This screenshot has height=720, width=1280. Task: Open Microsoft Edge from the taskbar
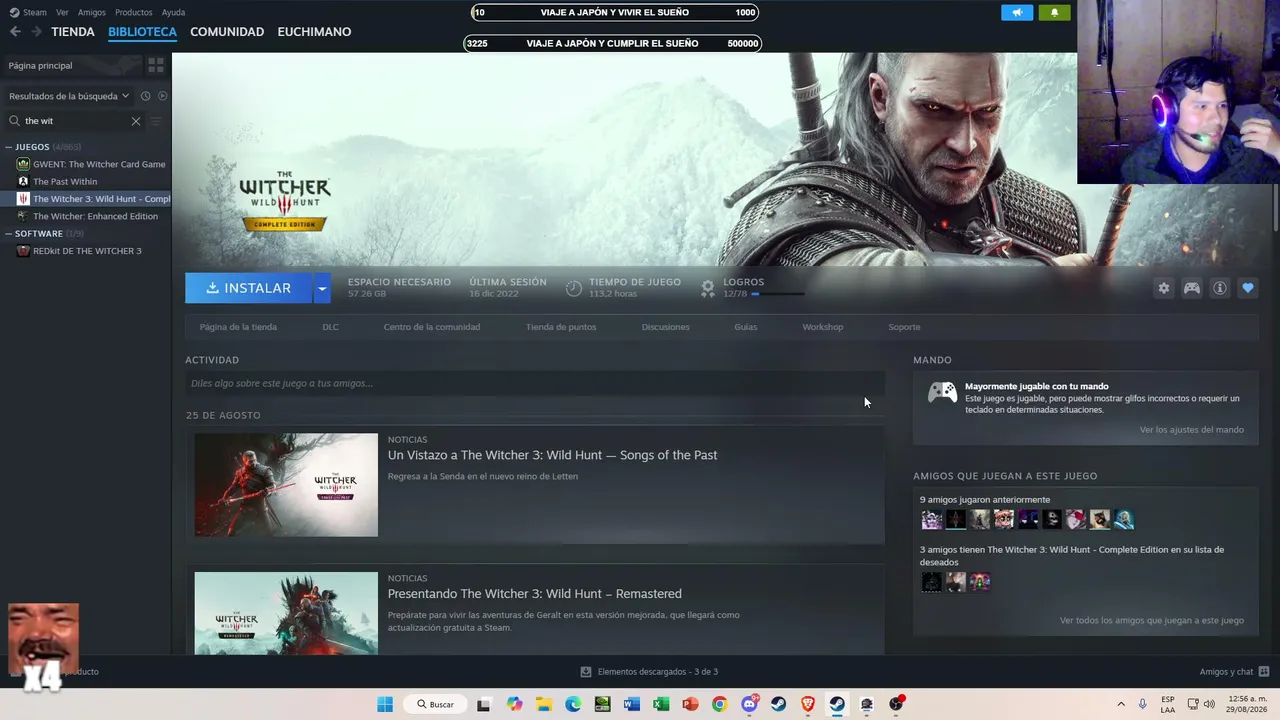click(573, 704)
